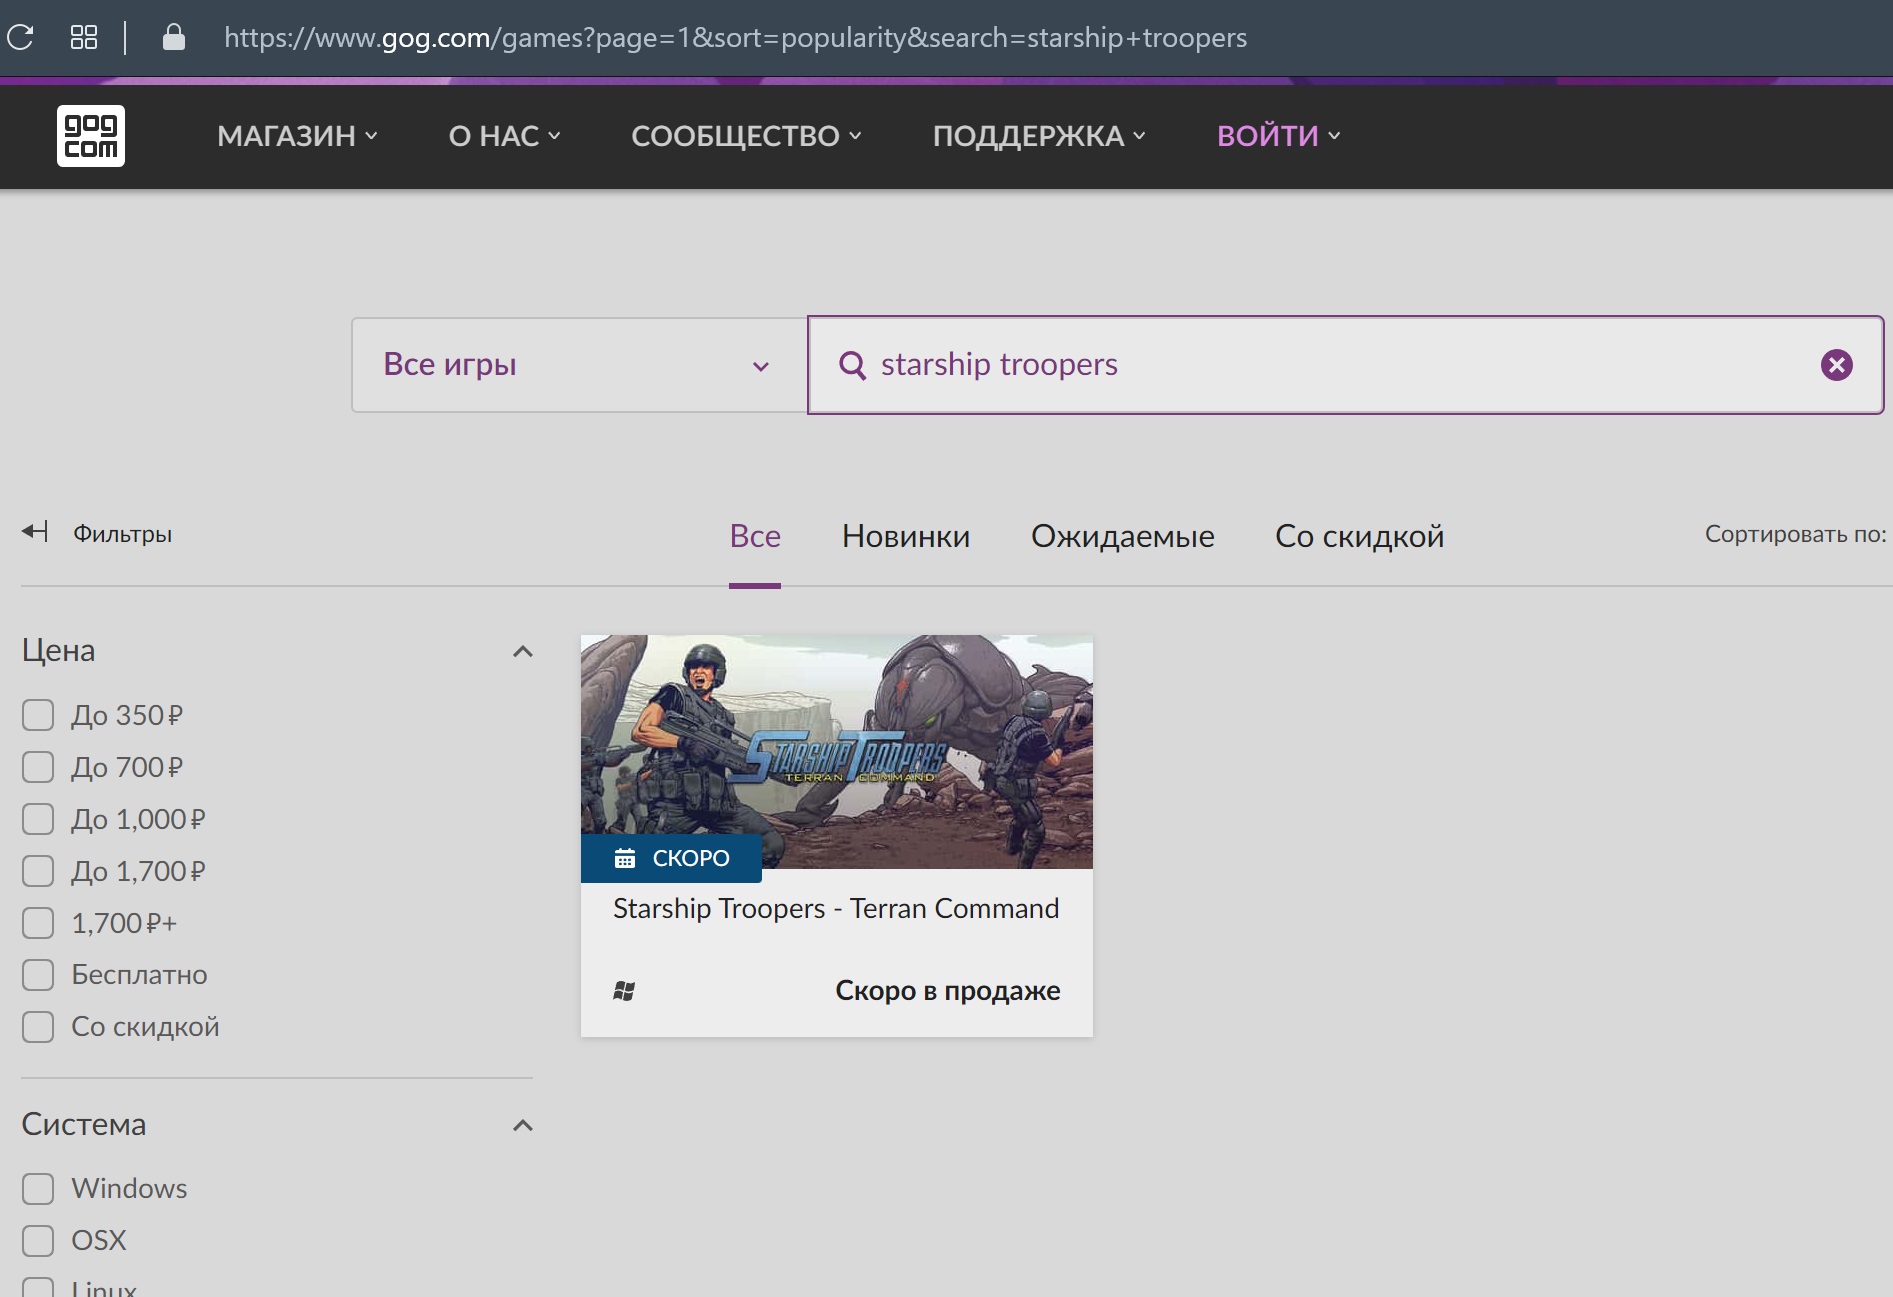Open the Сортировать по sorting dropdown

tap(1795, 534)
